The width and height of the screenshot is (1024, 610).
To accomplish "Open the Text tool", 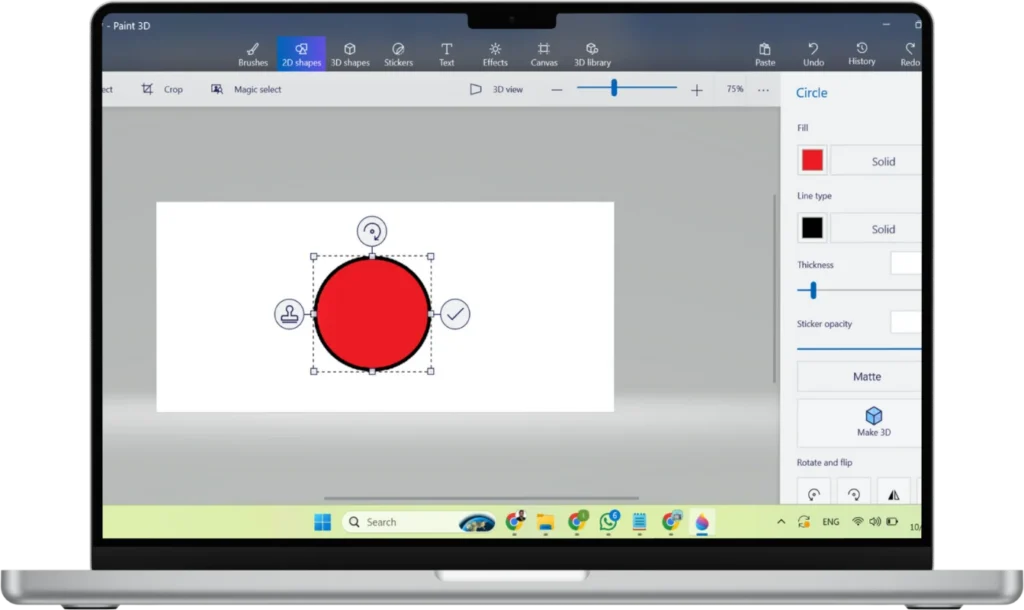I will click(x=446, y=54).
